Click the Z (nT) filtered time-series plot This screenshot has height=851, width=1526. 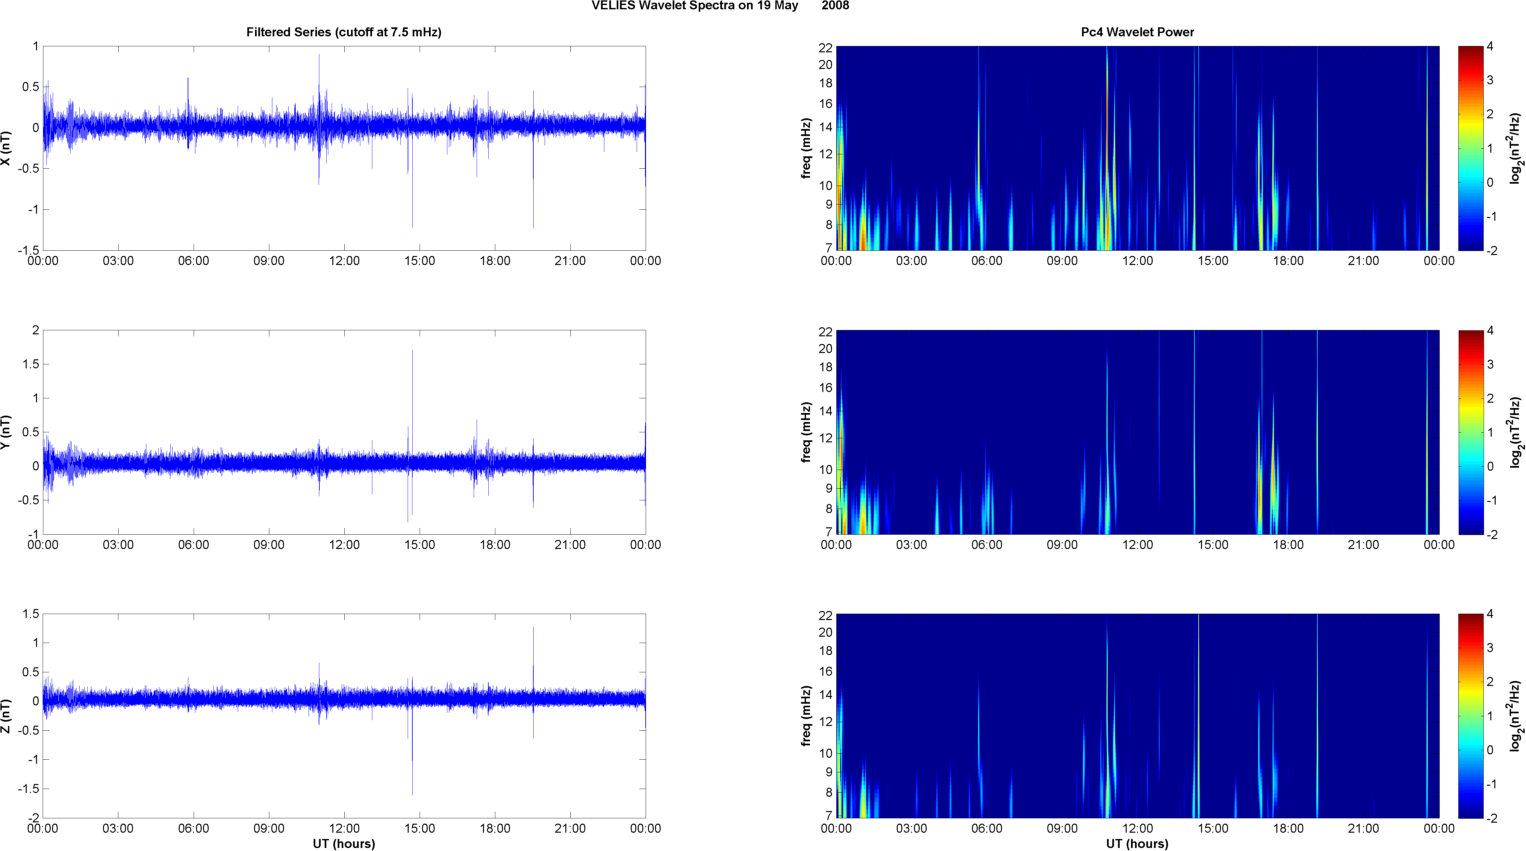pos(344,716)
